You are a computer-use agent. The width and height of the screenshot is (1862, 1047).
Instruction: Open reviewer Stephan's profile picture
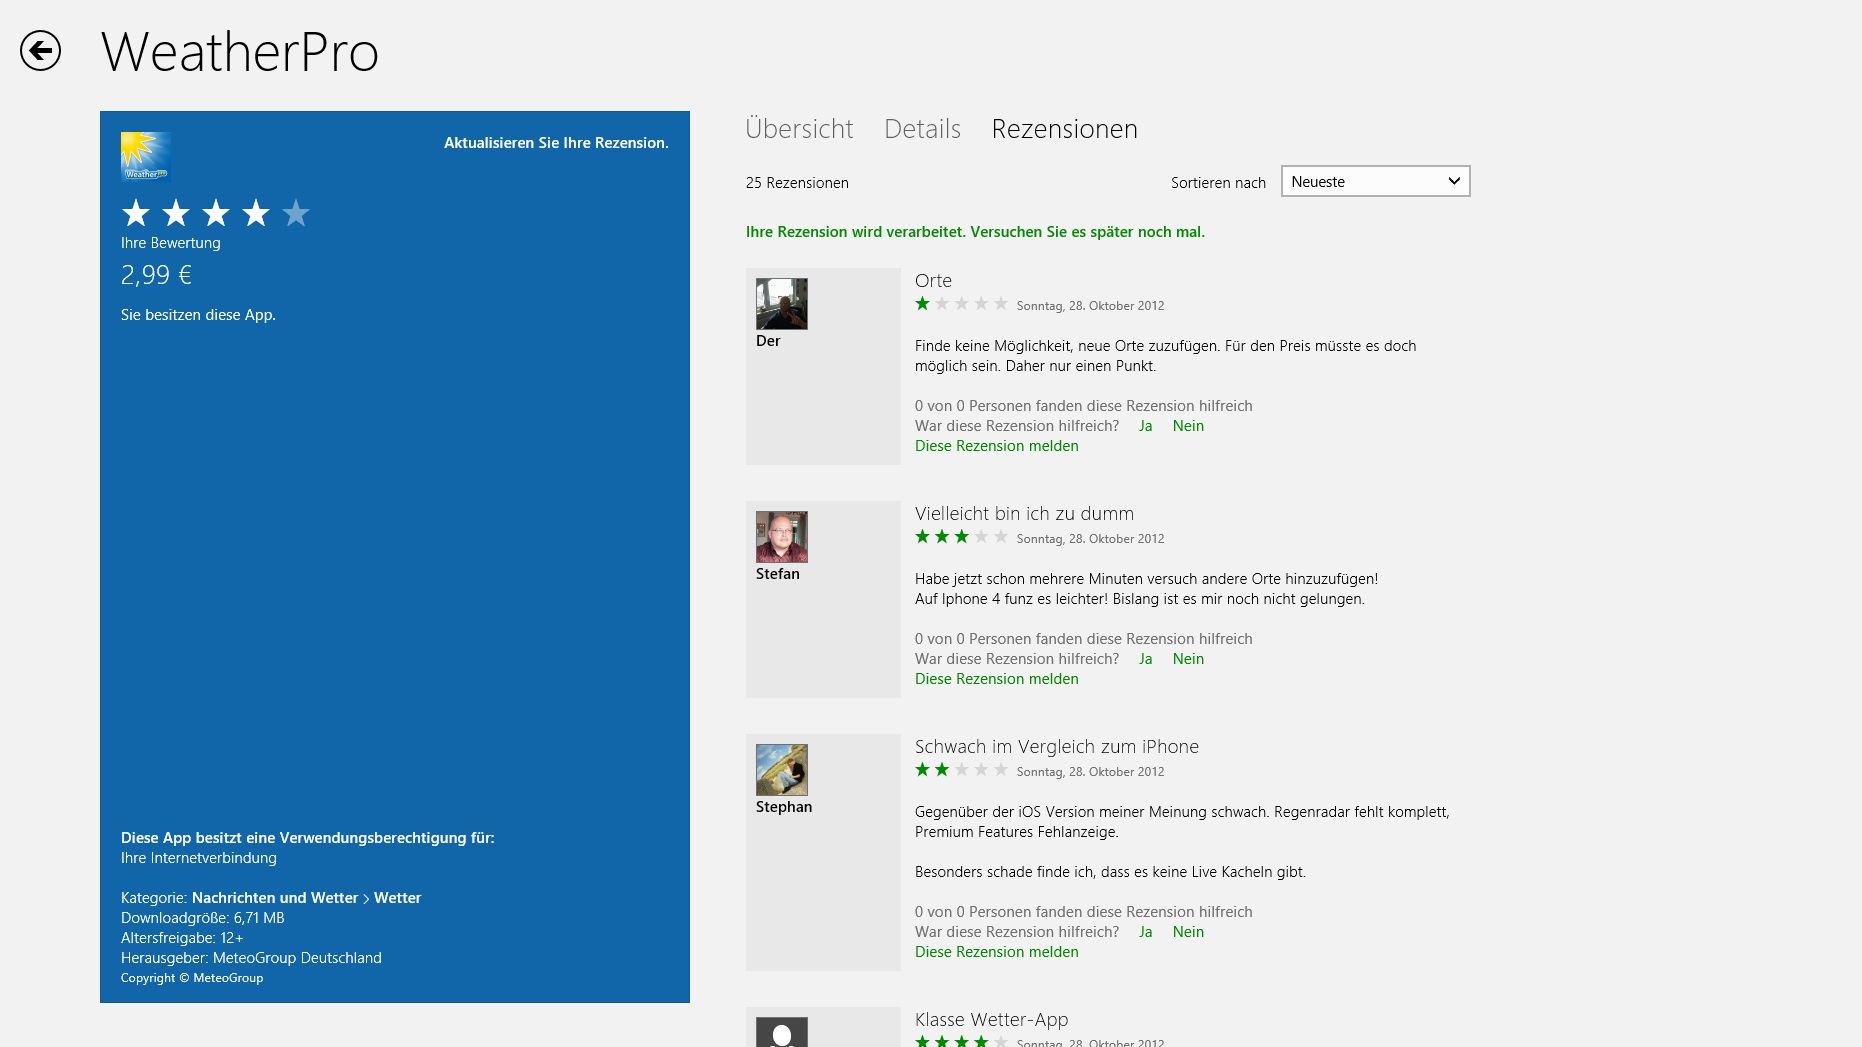pos(781,770)
